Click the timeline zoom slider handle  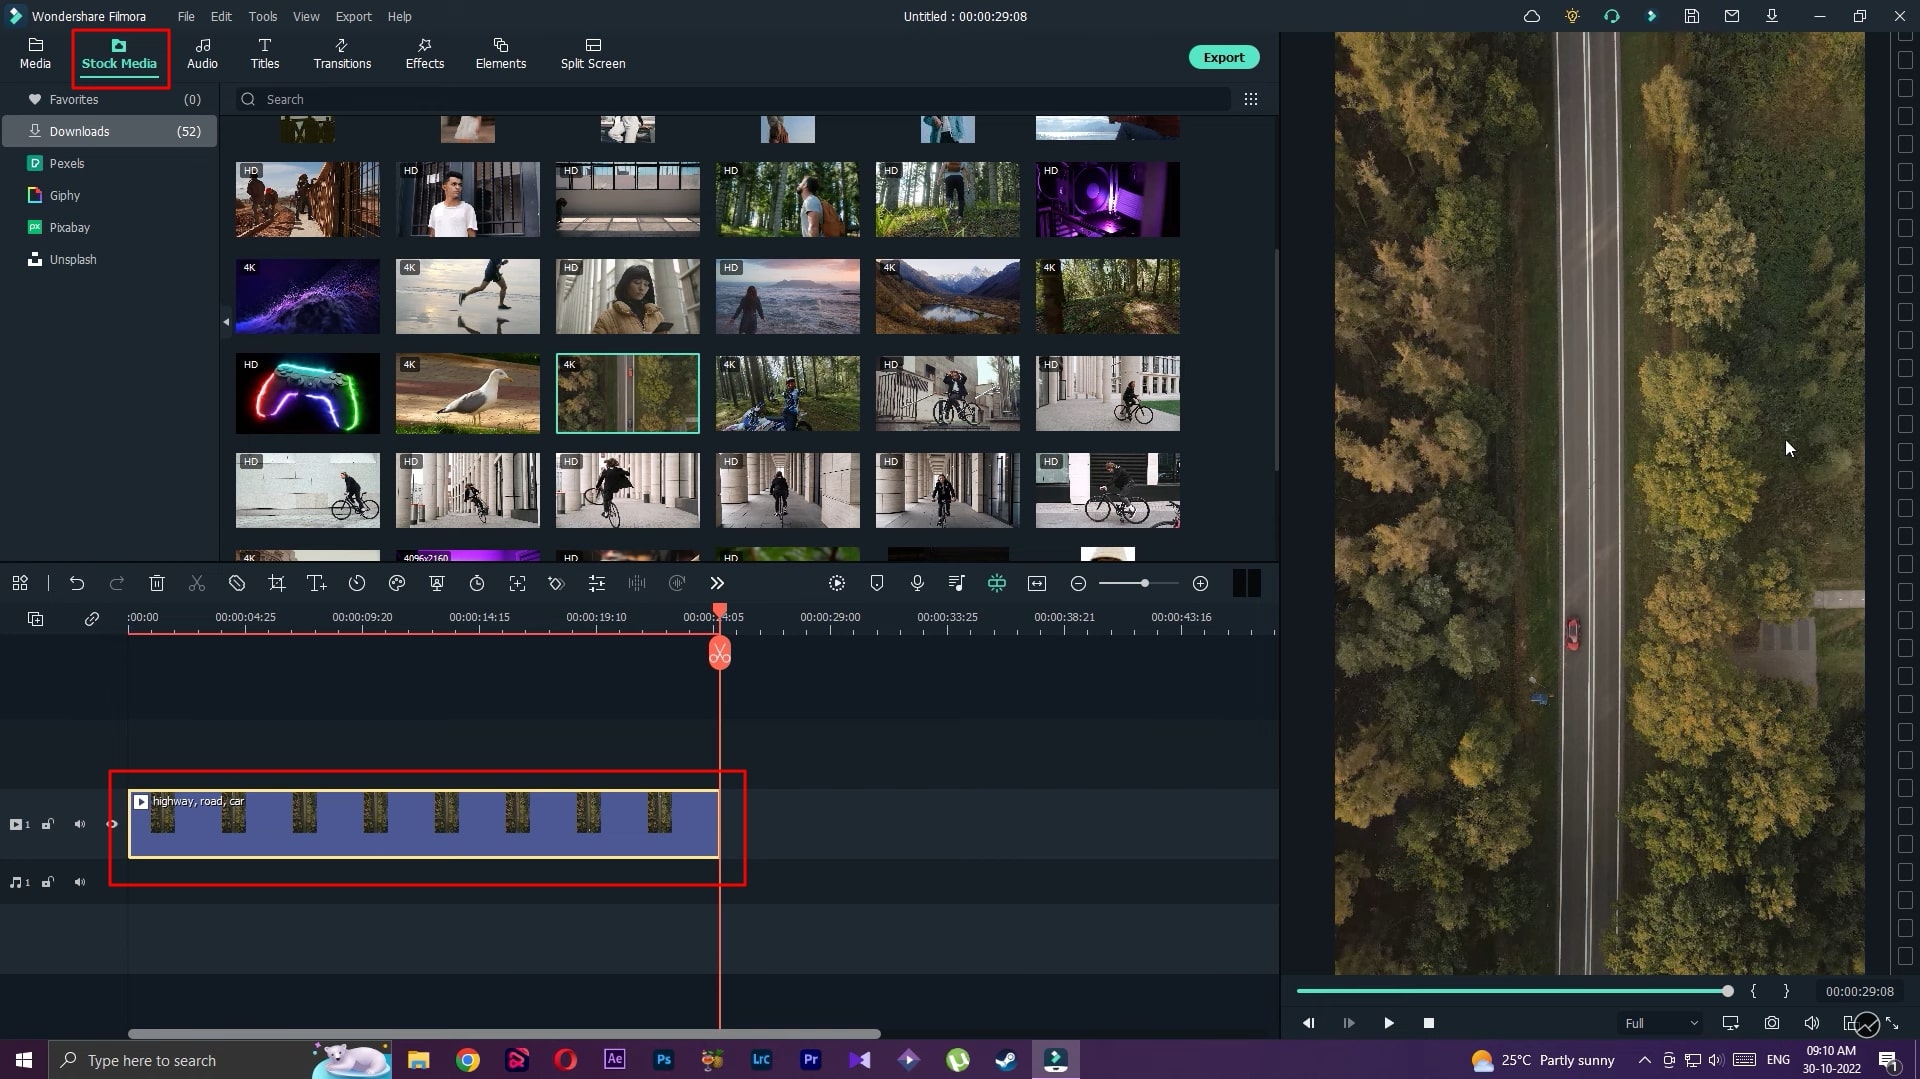1144,583
